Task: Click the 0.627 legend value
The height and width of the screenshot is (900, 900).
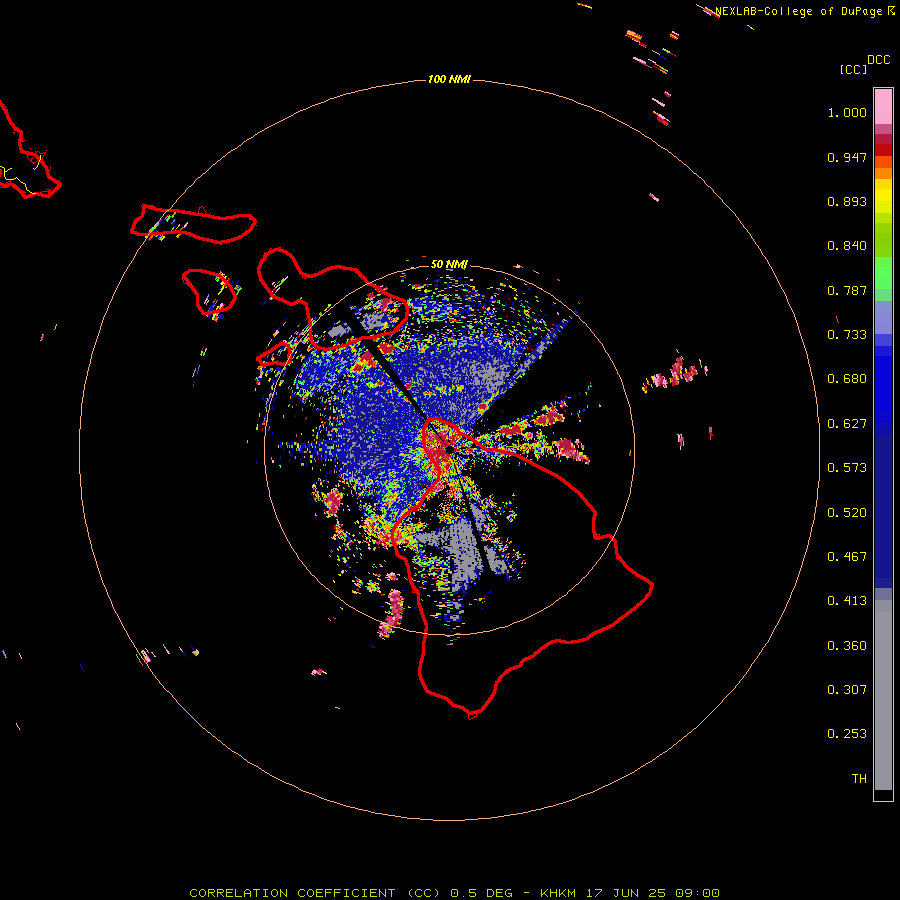Action: click(x=847, y=424)
